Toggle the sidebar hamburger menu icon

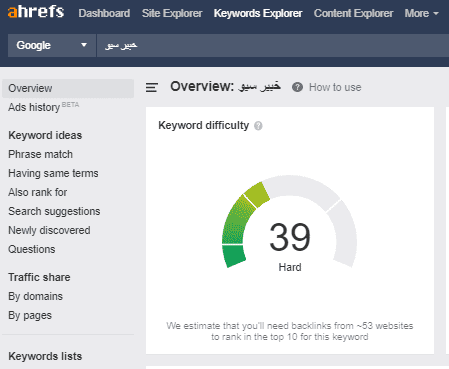pos(152,87)
